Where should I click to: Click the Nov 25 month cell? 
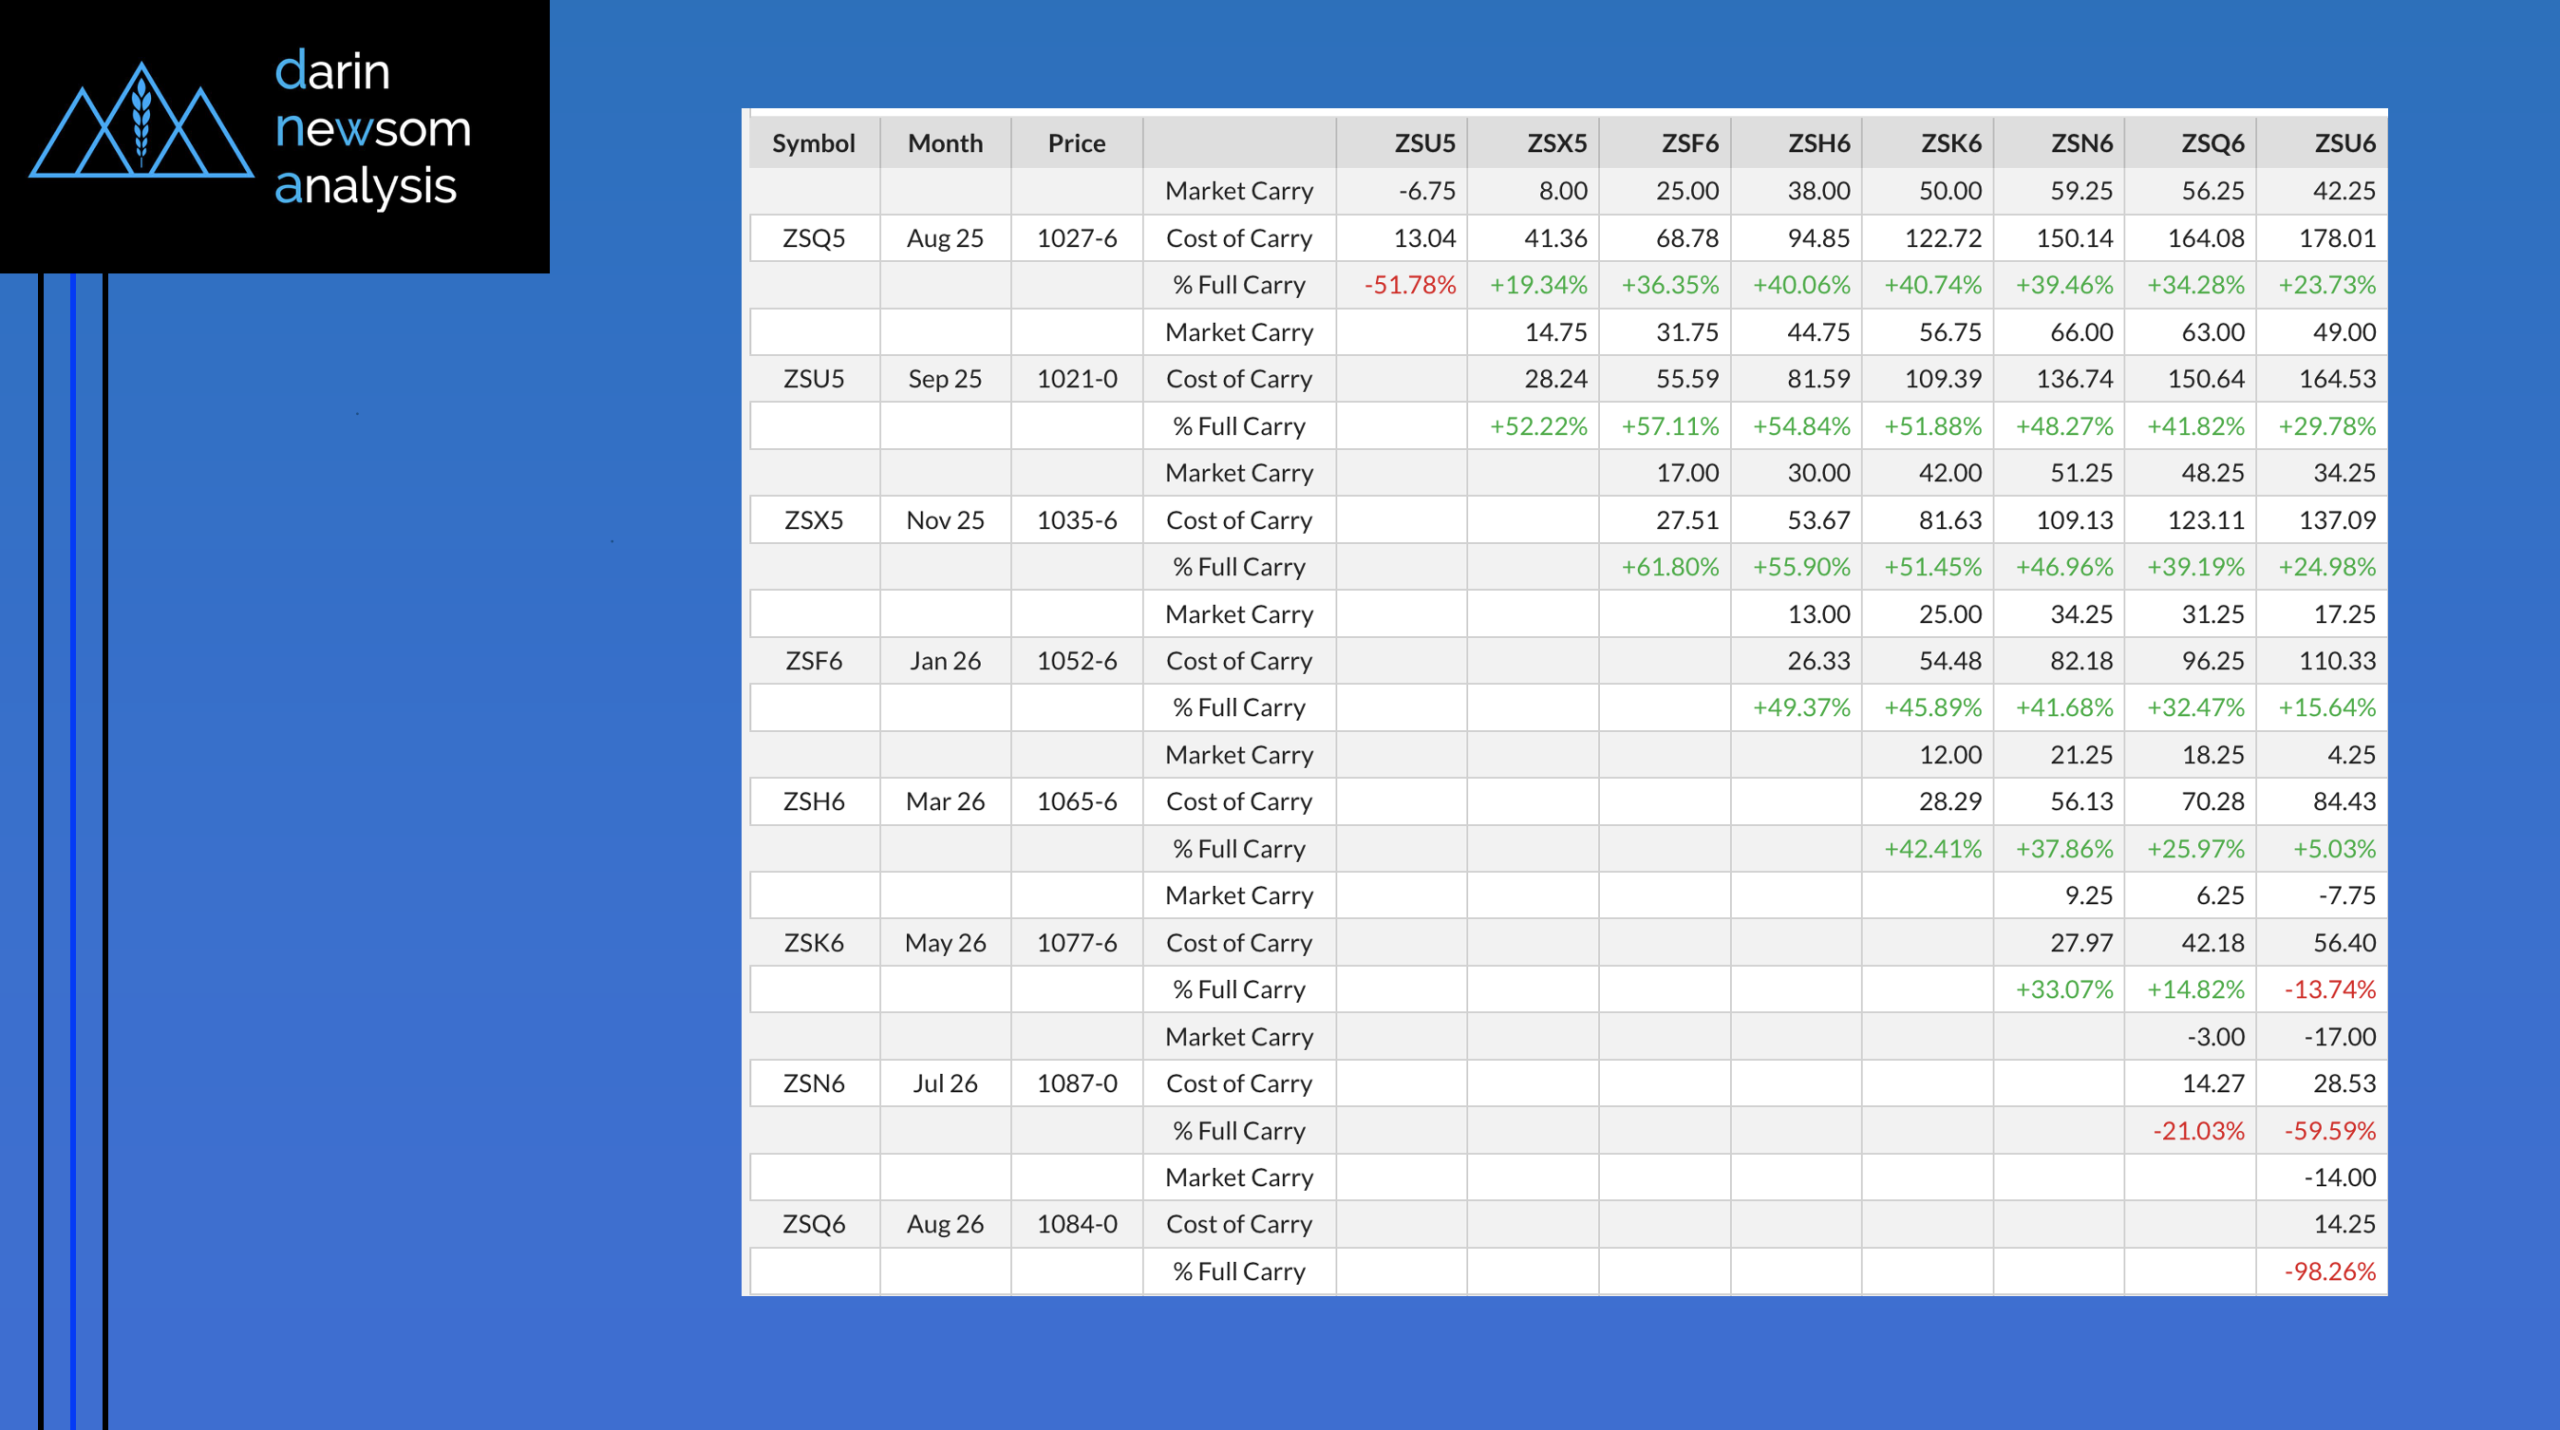[x=944, y=521]
